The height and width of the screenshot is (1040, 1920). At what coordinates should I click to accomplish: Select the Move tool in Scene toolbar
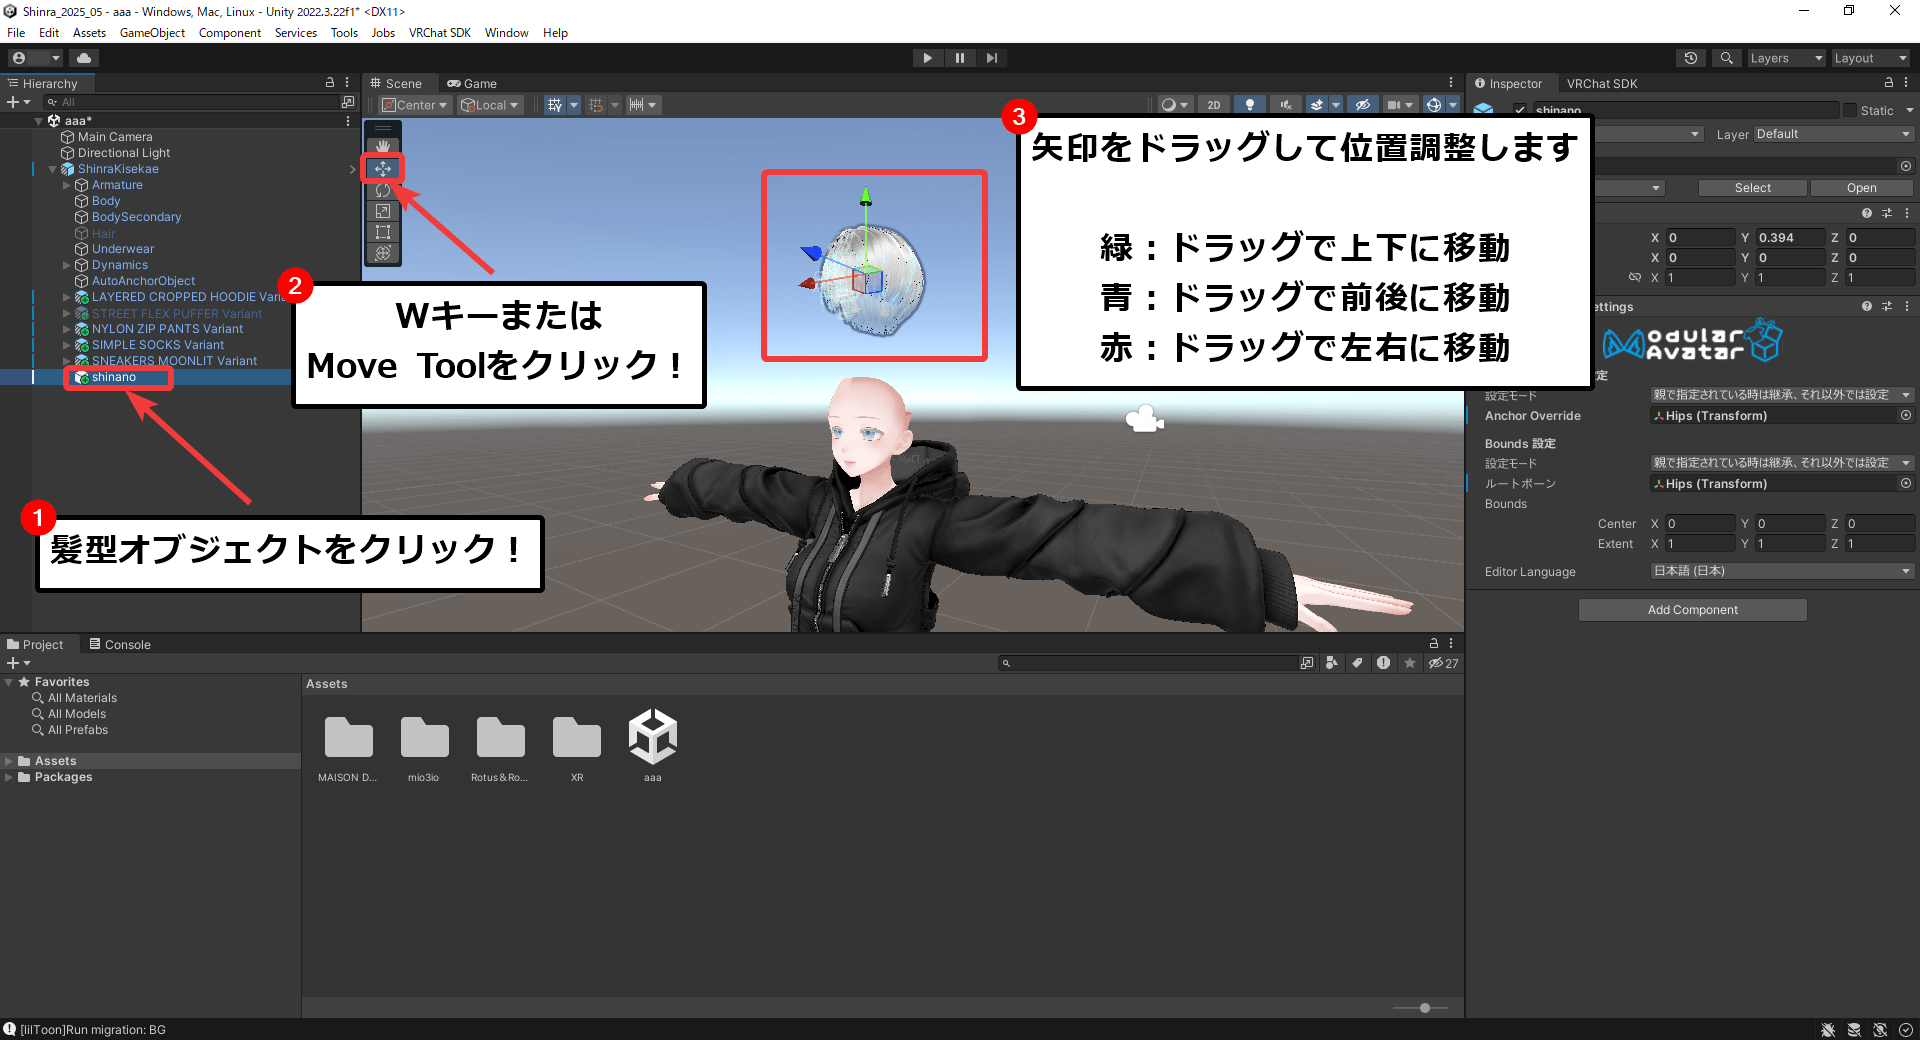click(383, 169)
